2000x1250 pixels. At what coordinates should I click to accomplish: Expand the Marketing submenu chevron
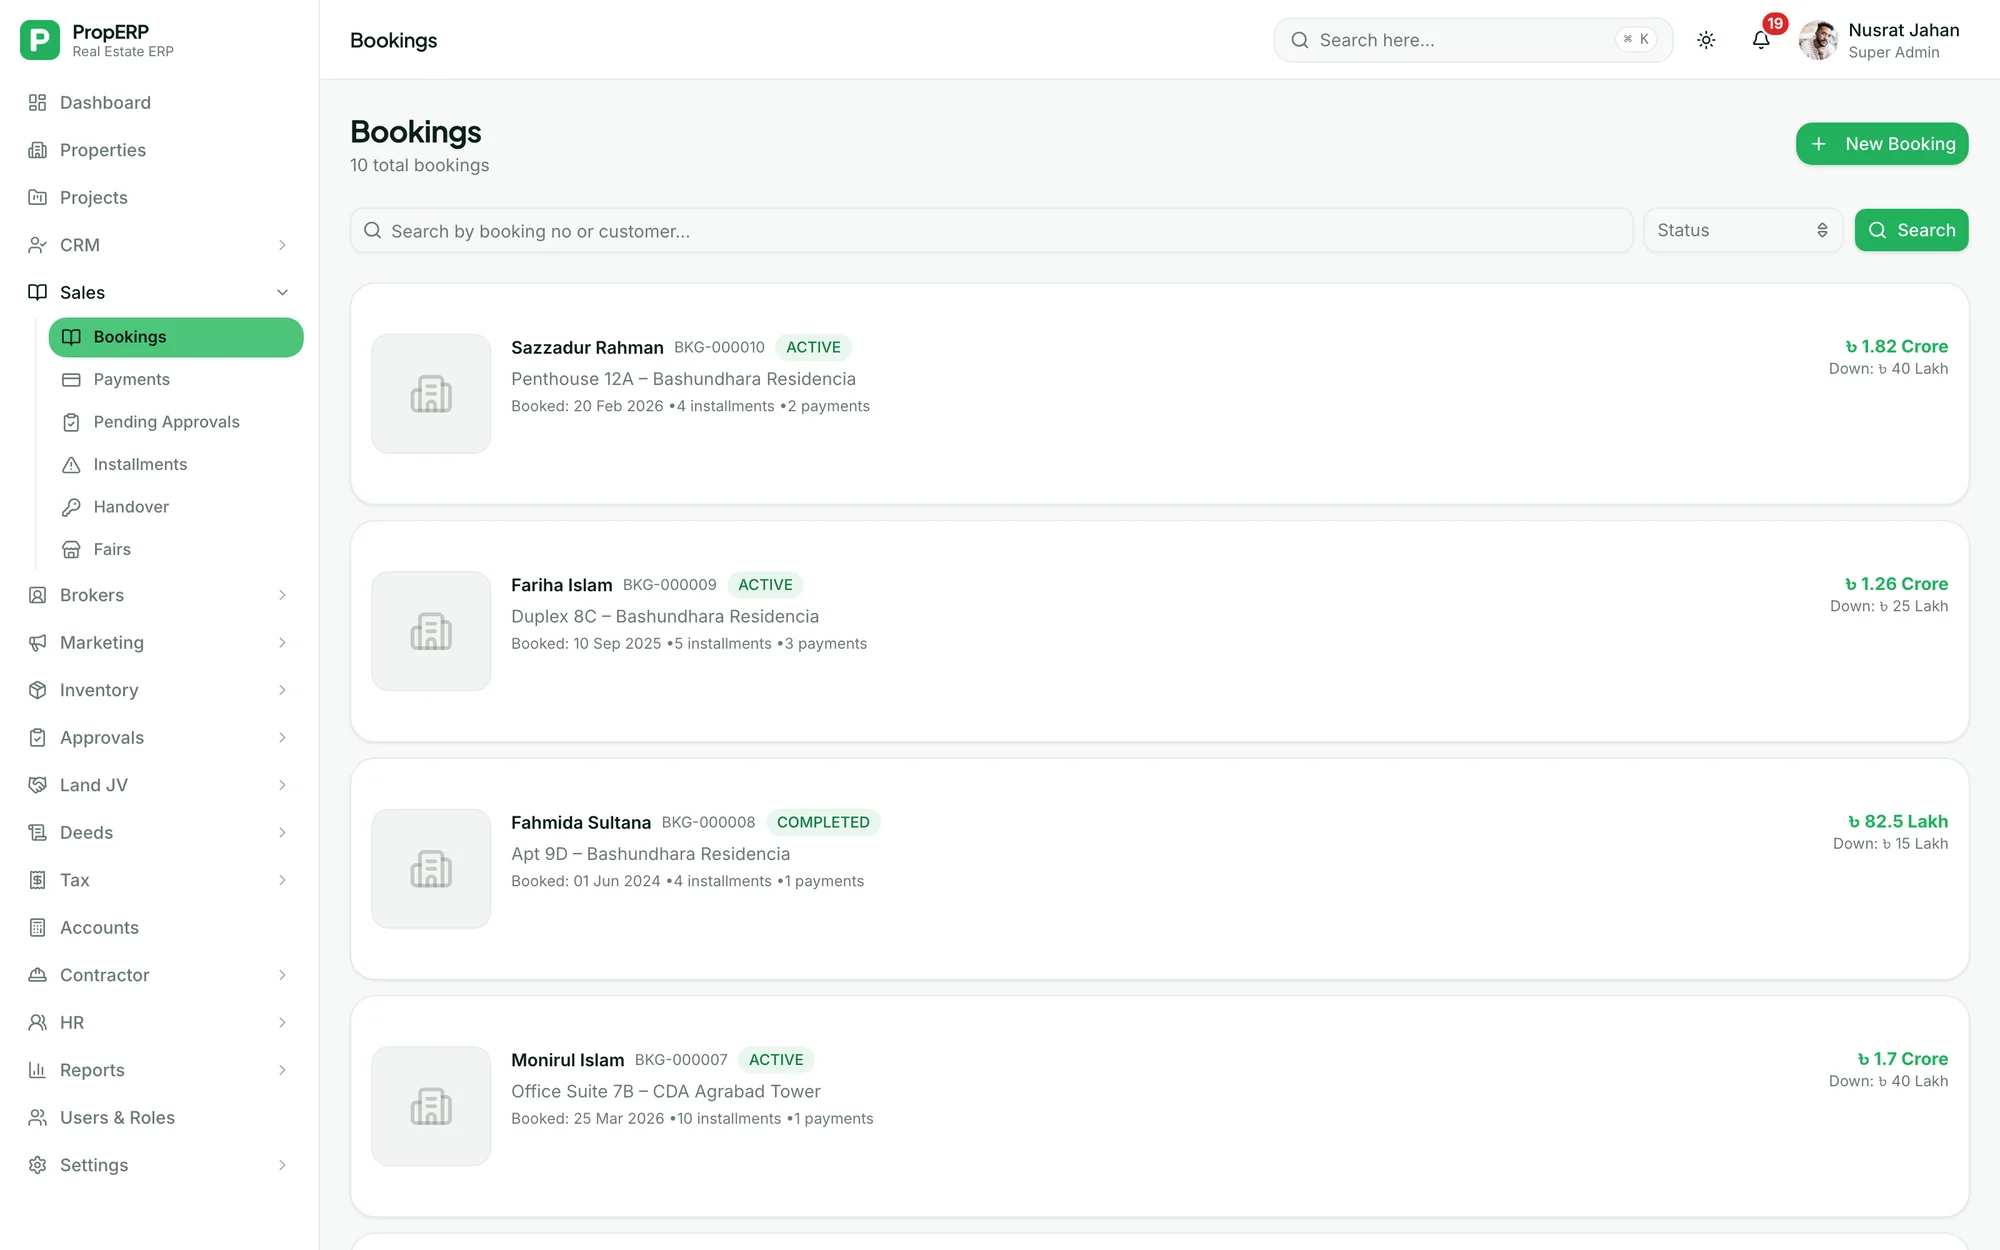282,643
